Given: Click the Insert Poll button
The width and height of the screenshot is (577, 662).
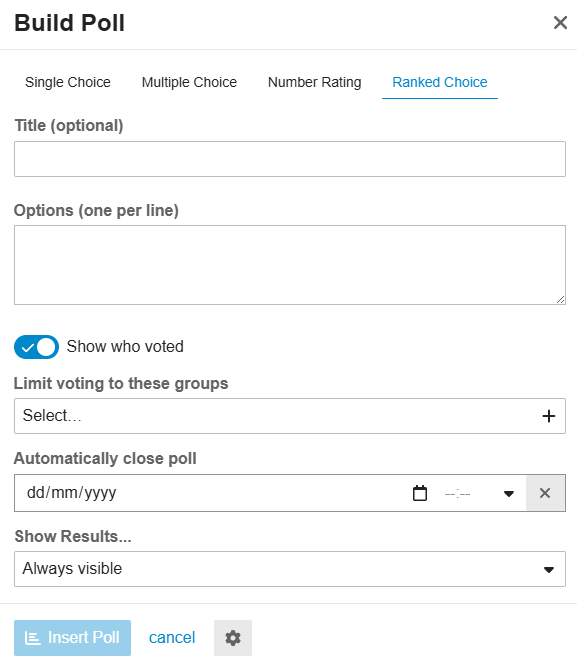Looking at the screenshot, I should click(x=73, y=638).
